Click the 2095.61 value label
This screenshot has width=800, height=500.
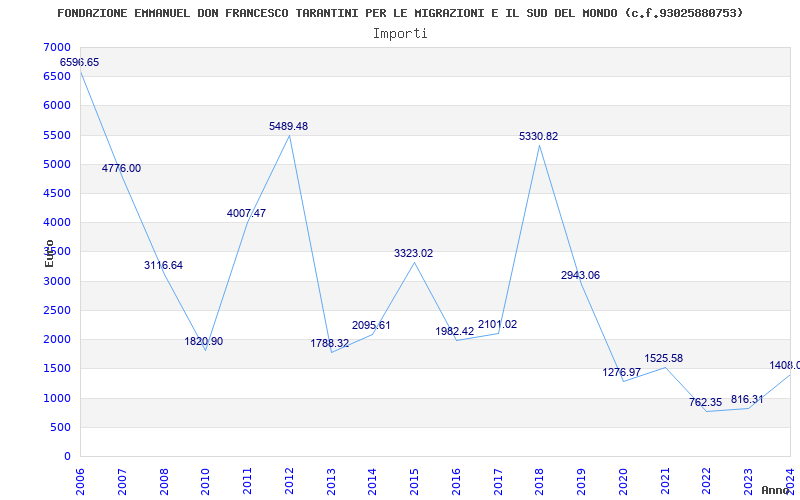tap(371, 326)
